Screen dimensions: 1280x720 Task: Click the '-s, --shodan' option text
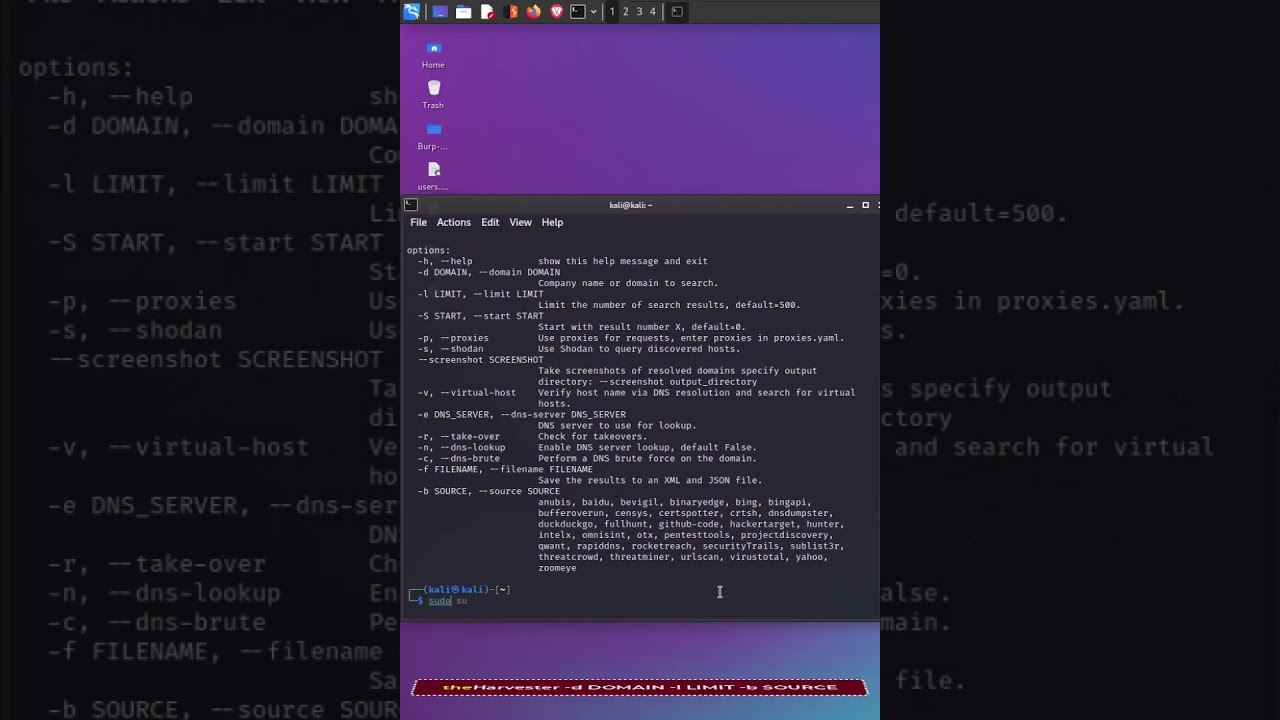pos(451,349)
